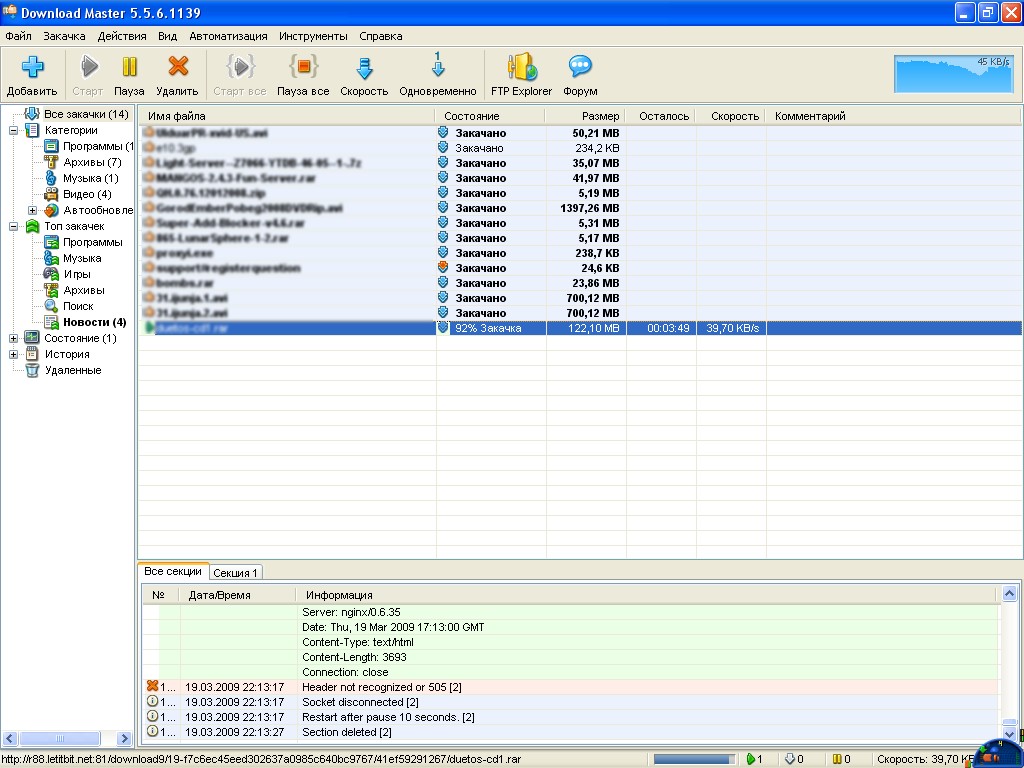
Task: Collapse the Категории tree node
Action: click(15, 130)
